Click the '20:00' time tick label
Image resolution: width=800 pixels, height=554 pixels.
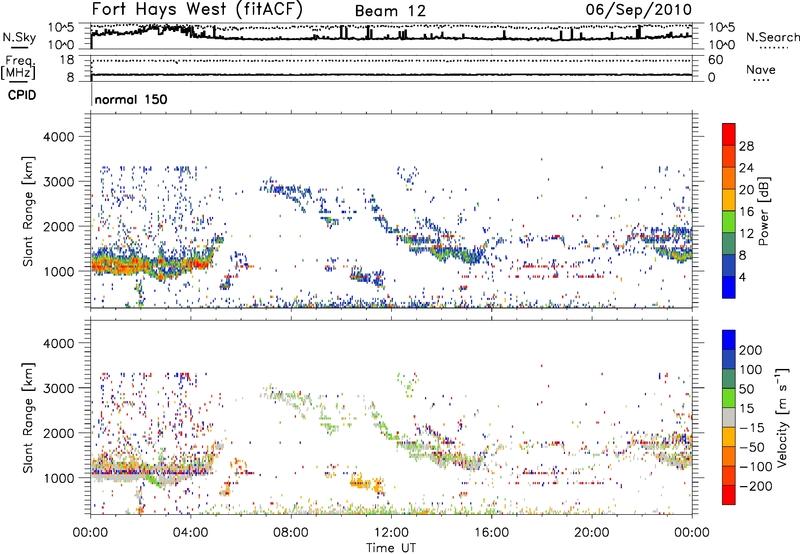(592, 533)
